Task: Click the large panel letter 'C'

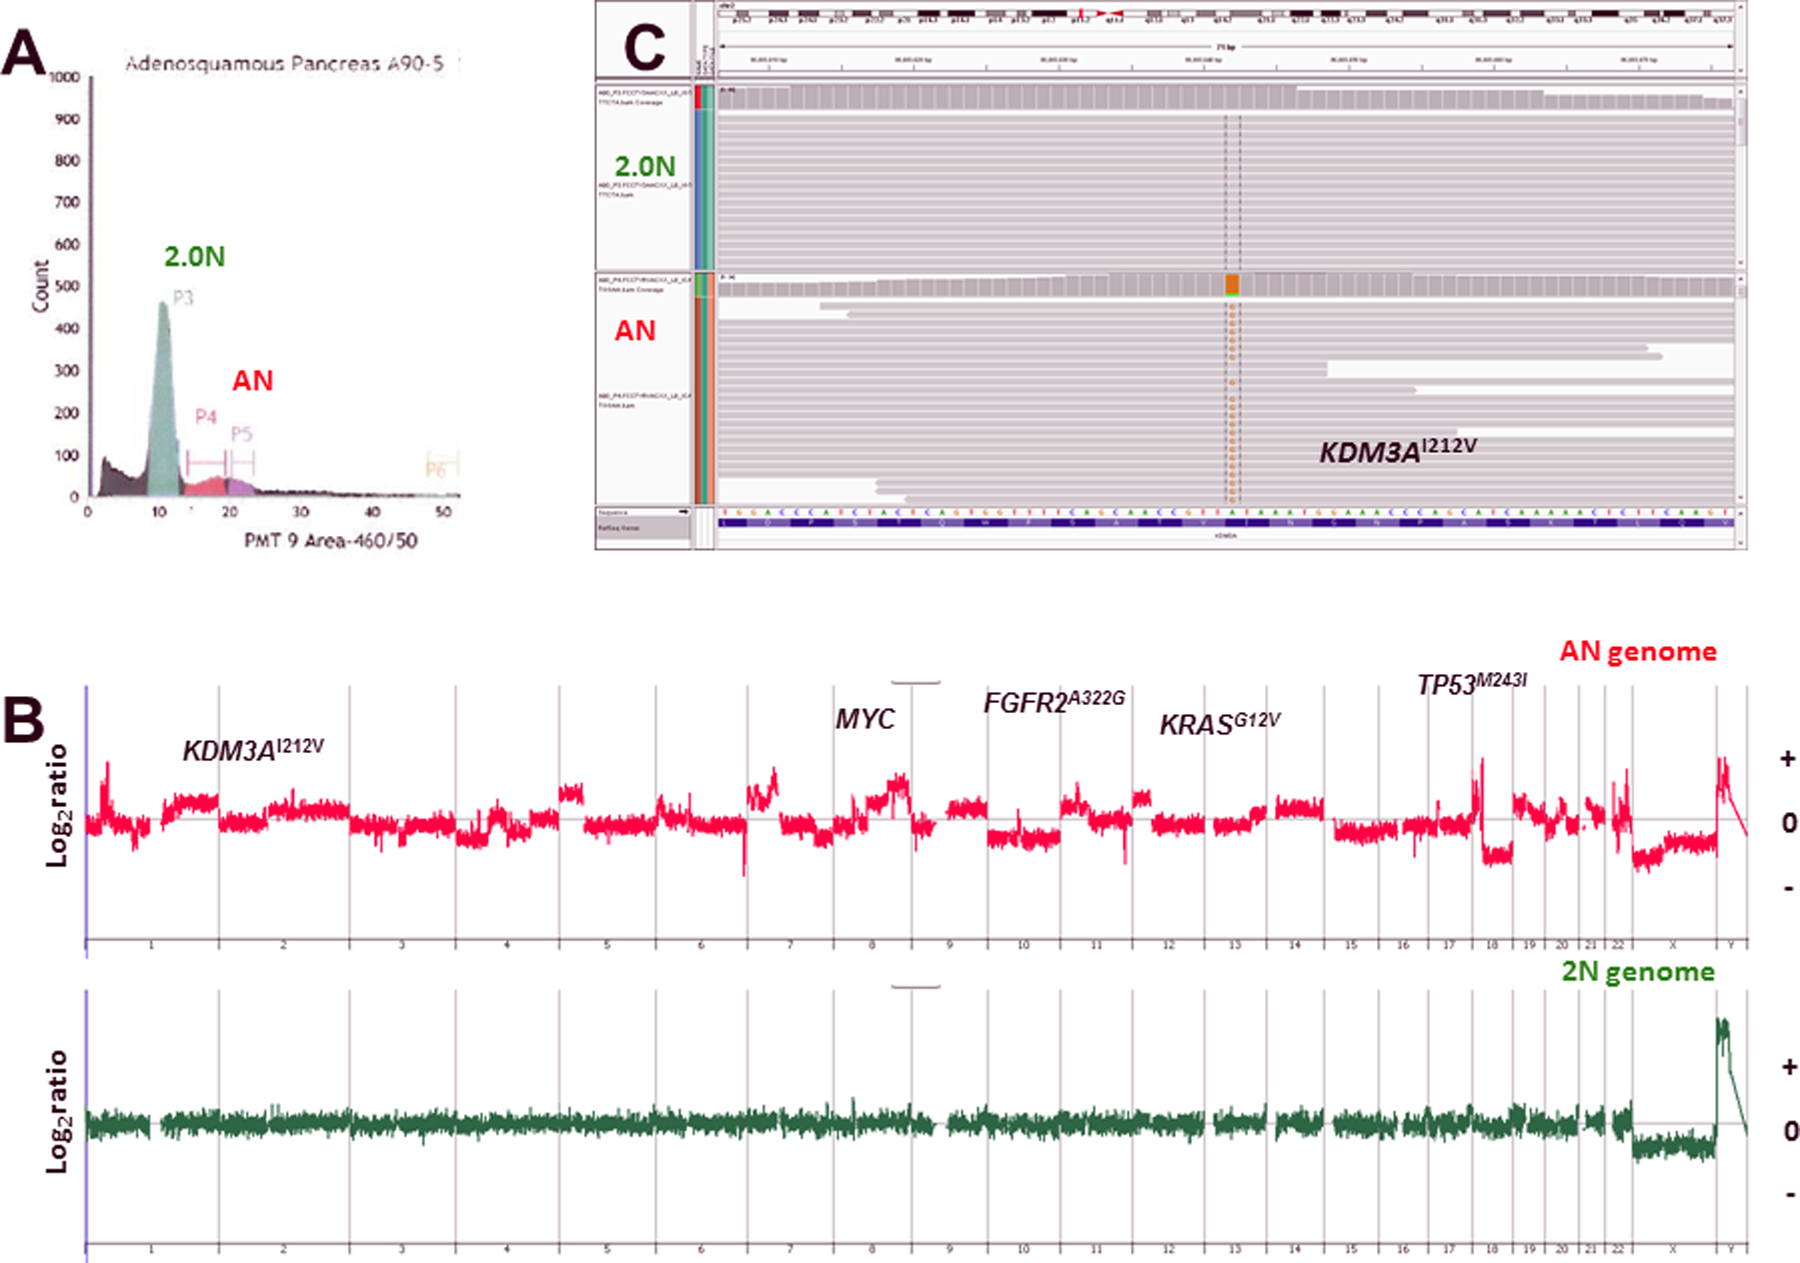Action: point(644,46)
